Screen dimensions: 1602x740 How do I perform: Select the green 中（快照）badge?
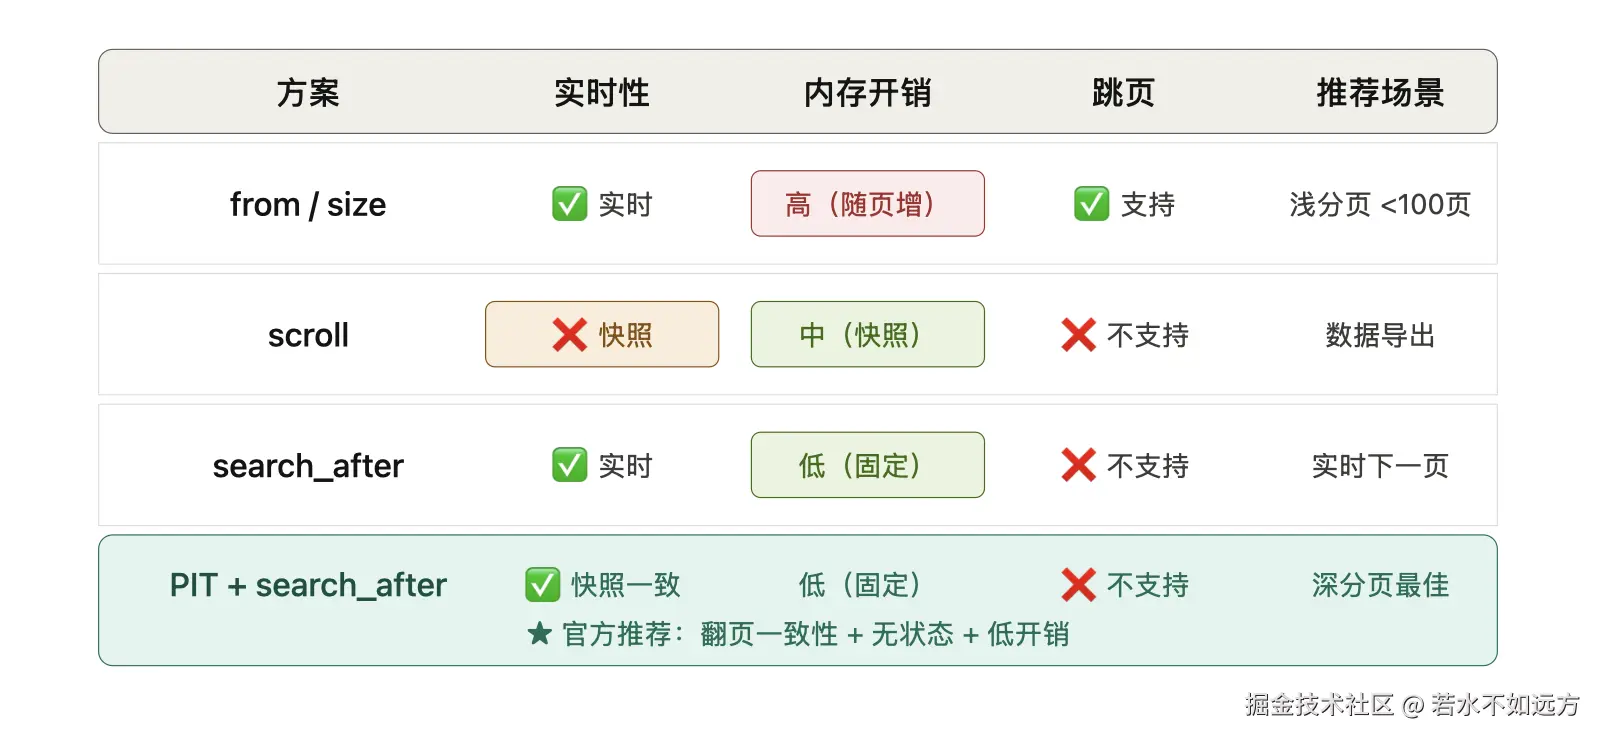tap(868, 335)
